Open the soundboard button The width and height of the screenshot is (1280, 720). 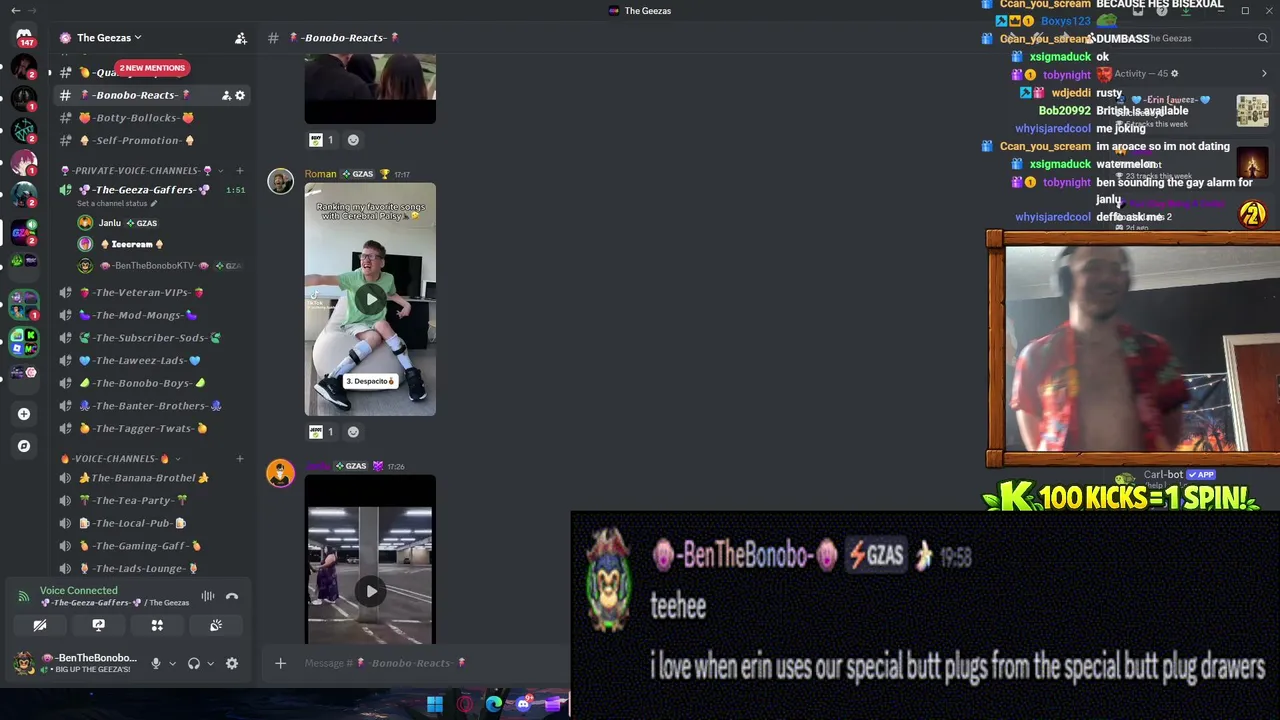click(216, 625)
